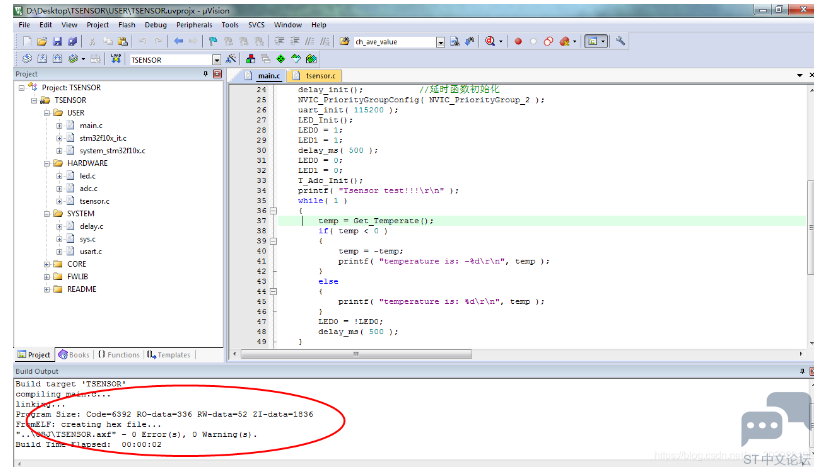Screen dimensions: 820x475
Task: Select tsensor.c in project tree
Action: (x=94, y=201)
